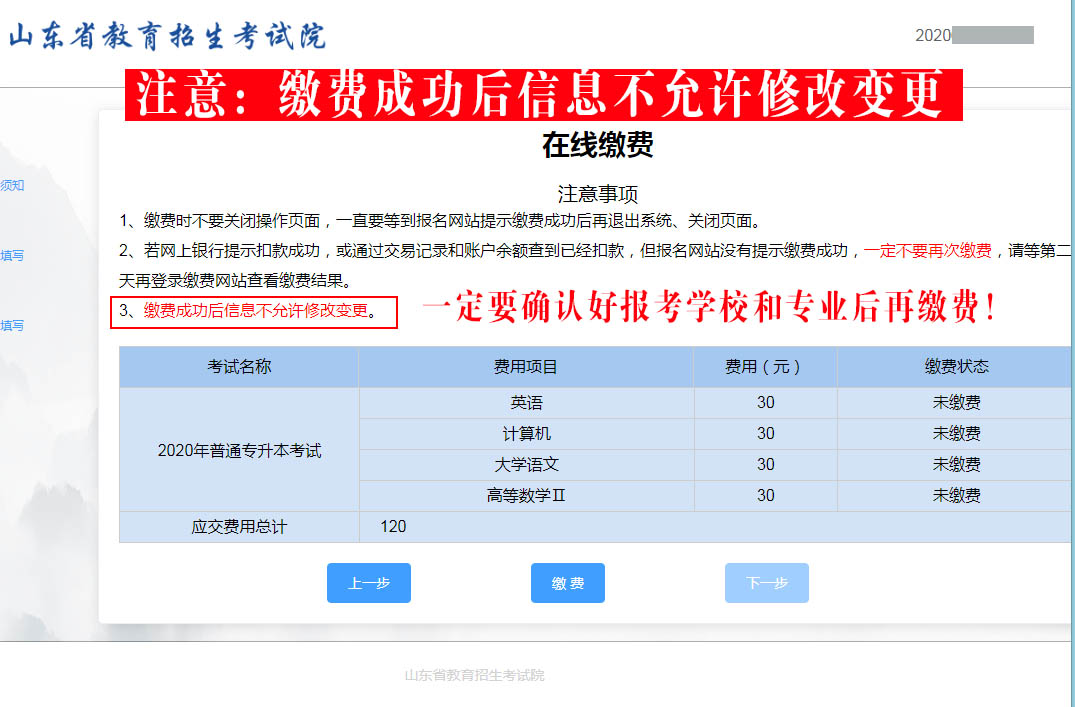The image size is (1075, 707).
Task: Click the 30 fee in the 大学语文 row
Action: click(765, 464)
